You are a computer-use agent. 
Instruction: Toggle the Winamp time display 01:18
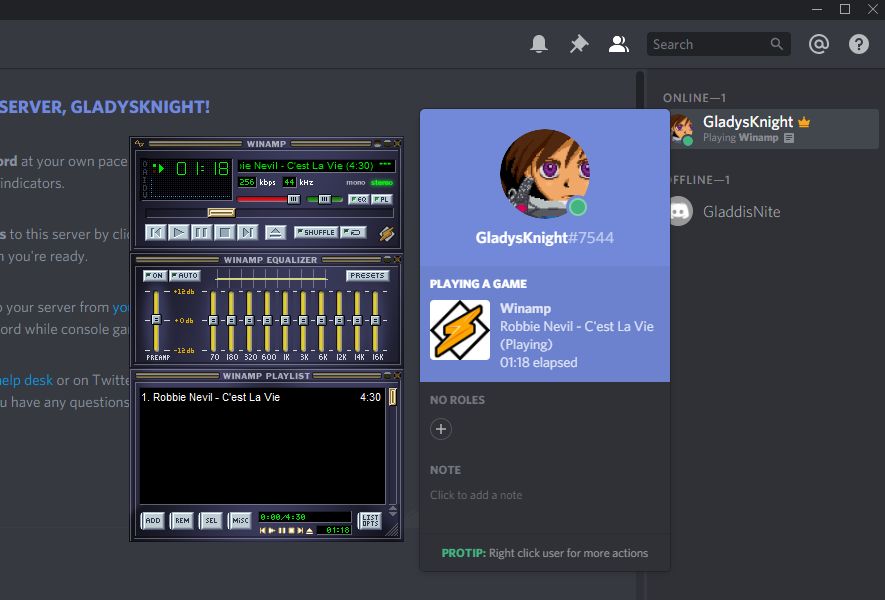(202, 168)
